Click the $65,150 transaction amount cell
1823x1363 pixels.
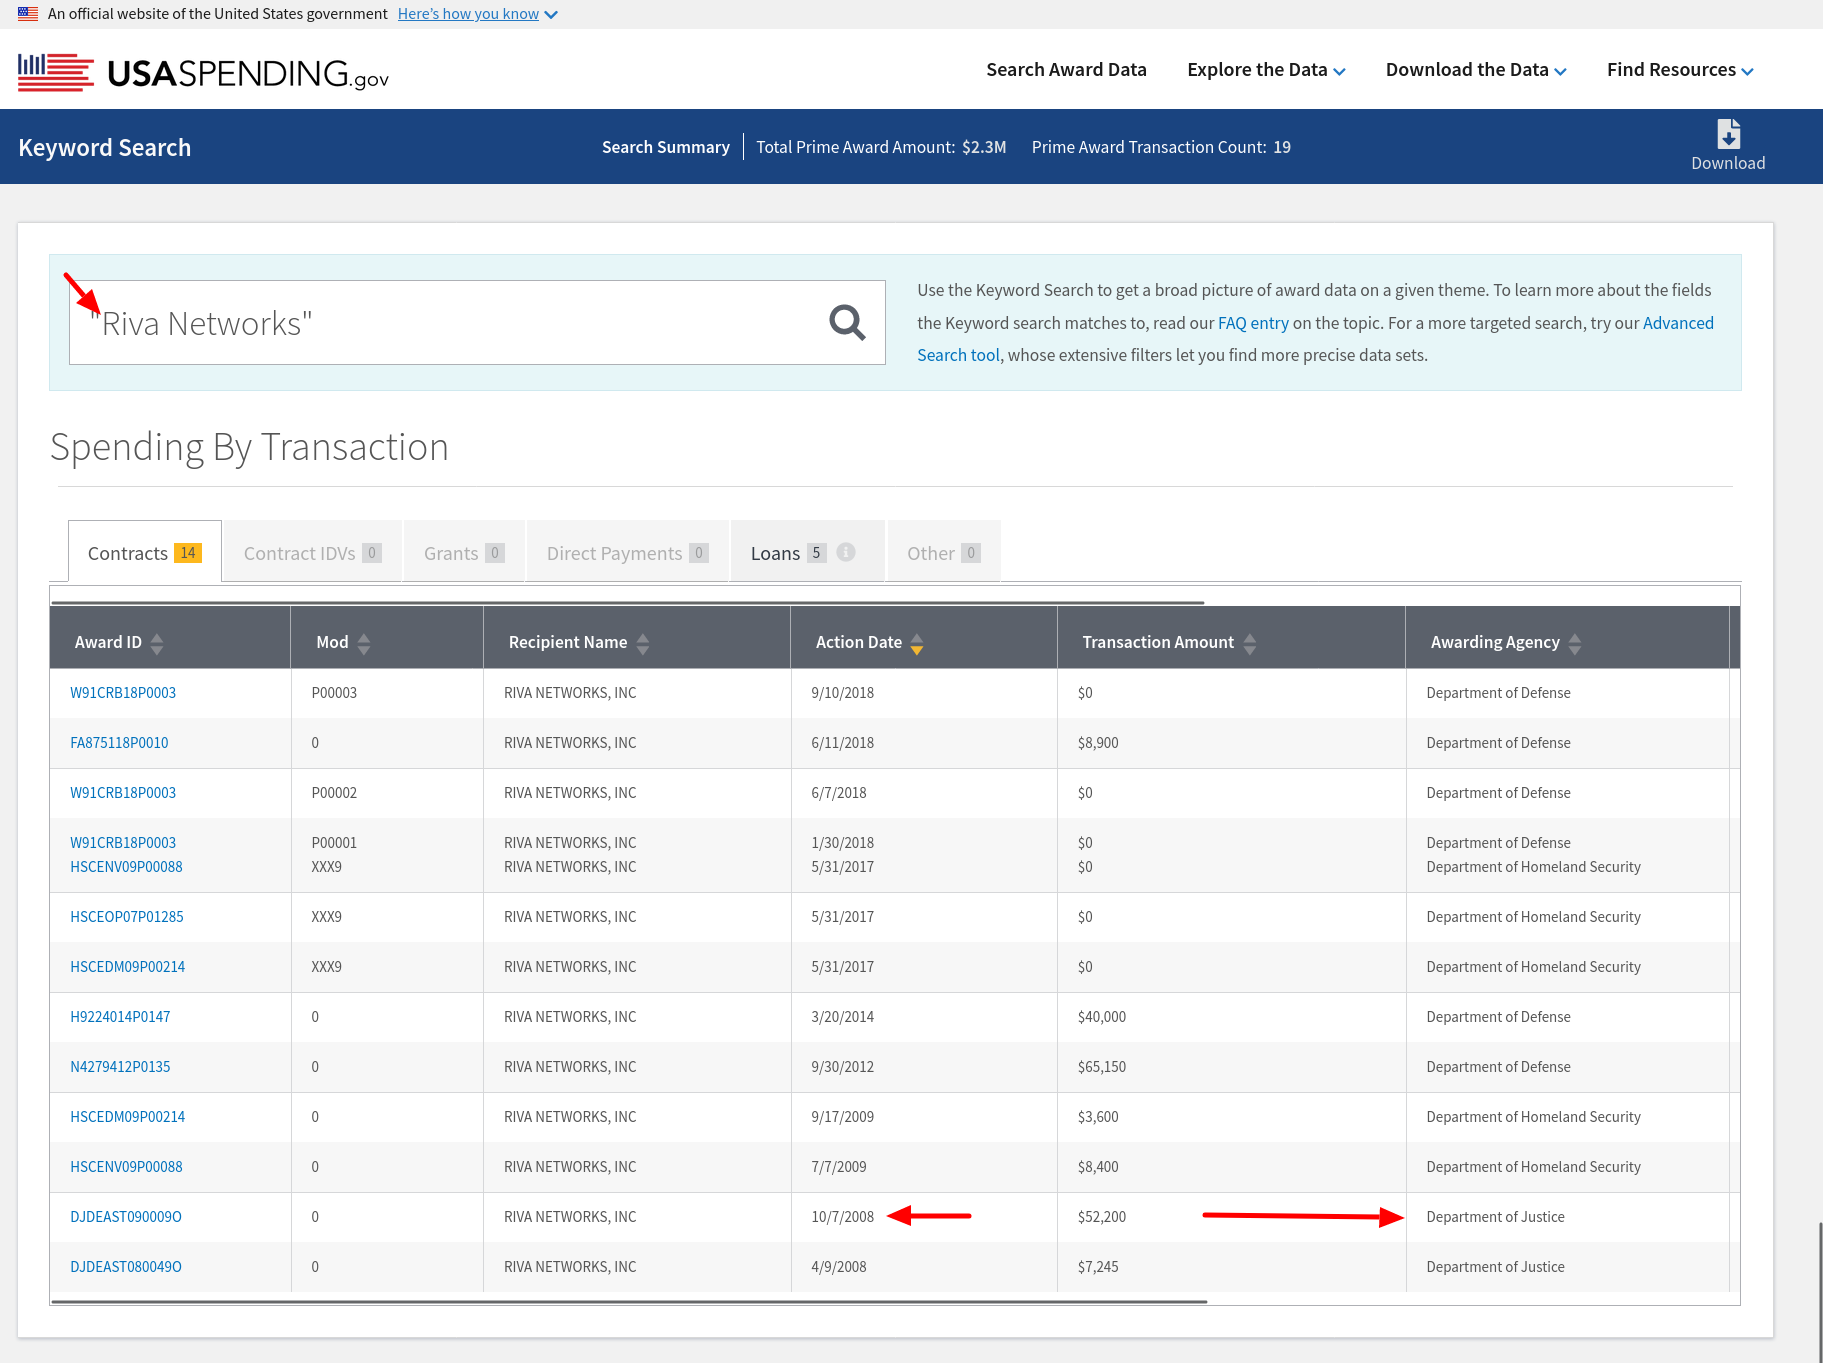(1102, 1067)
